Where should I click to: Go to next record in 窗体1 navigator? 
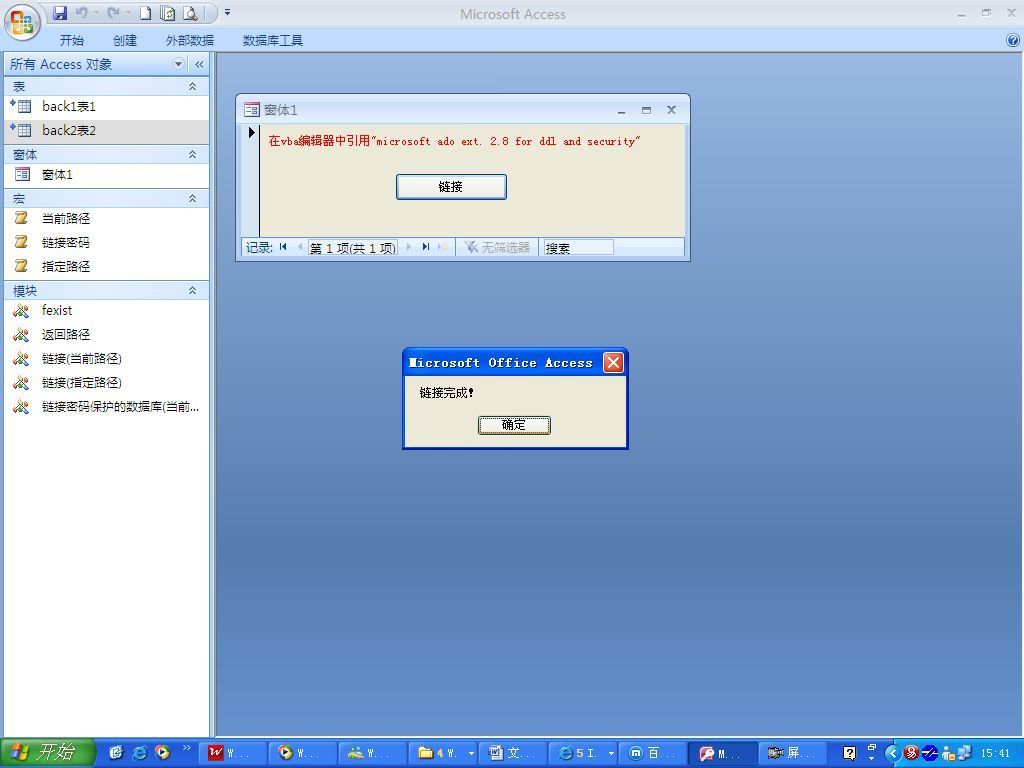click(x=409, y=247)
